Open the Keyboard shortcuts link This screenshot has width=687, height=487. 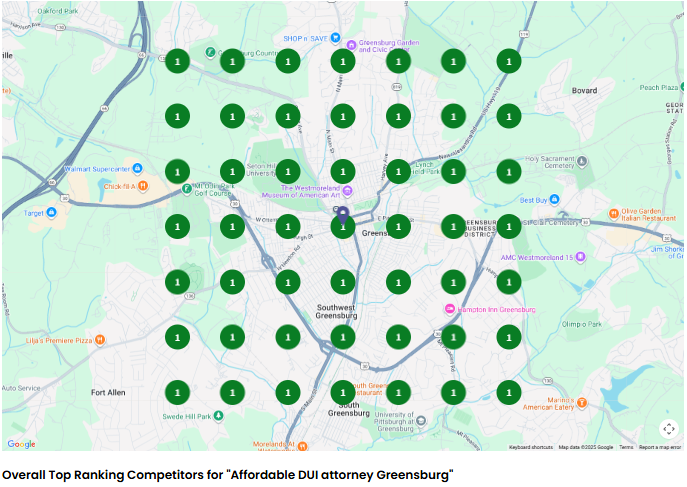point(531,447)
